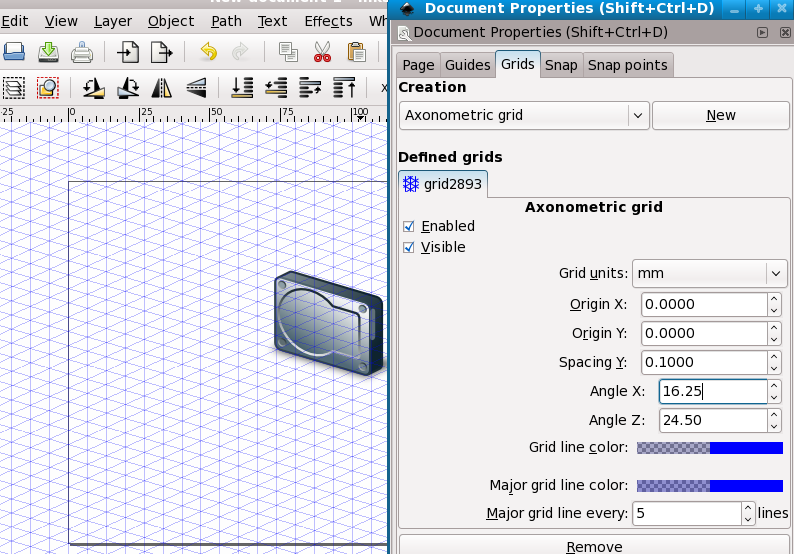Open the Major grid line color swatch
794x554 pixels.
pyautogui.click(x=710, y=486)
